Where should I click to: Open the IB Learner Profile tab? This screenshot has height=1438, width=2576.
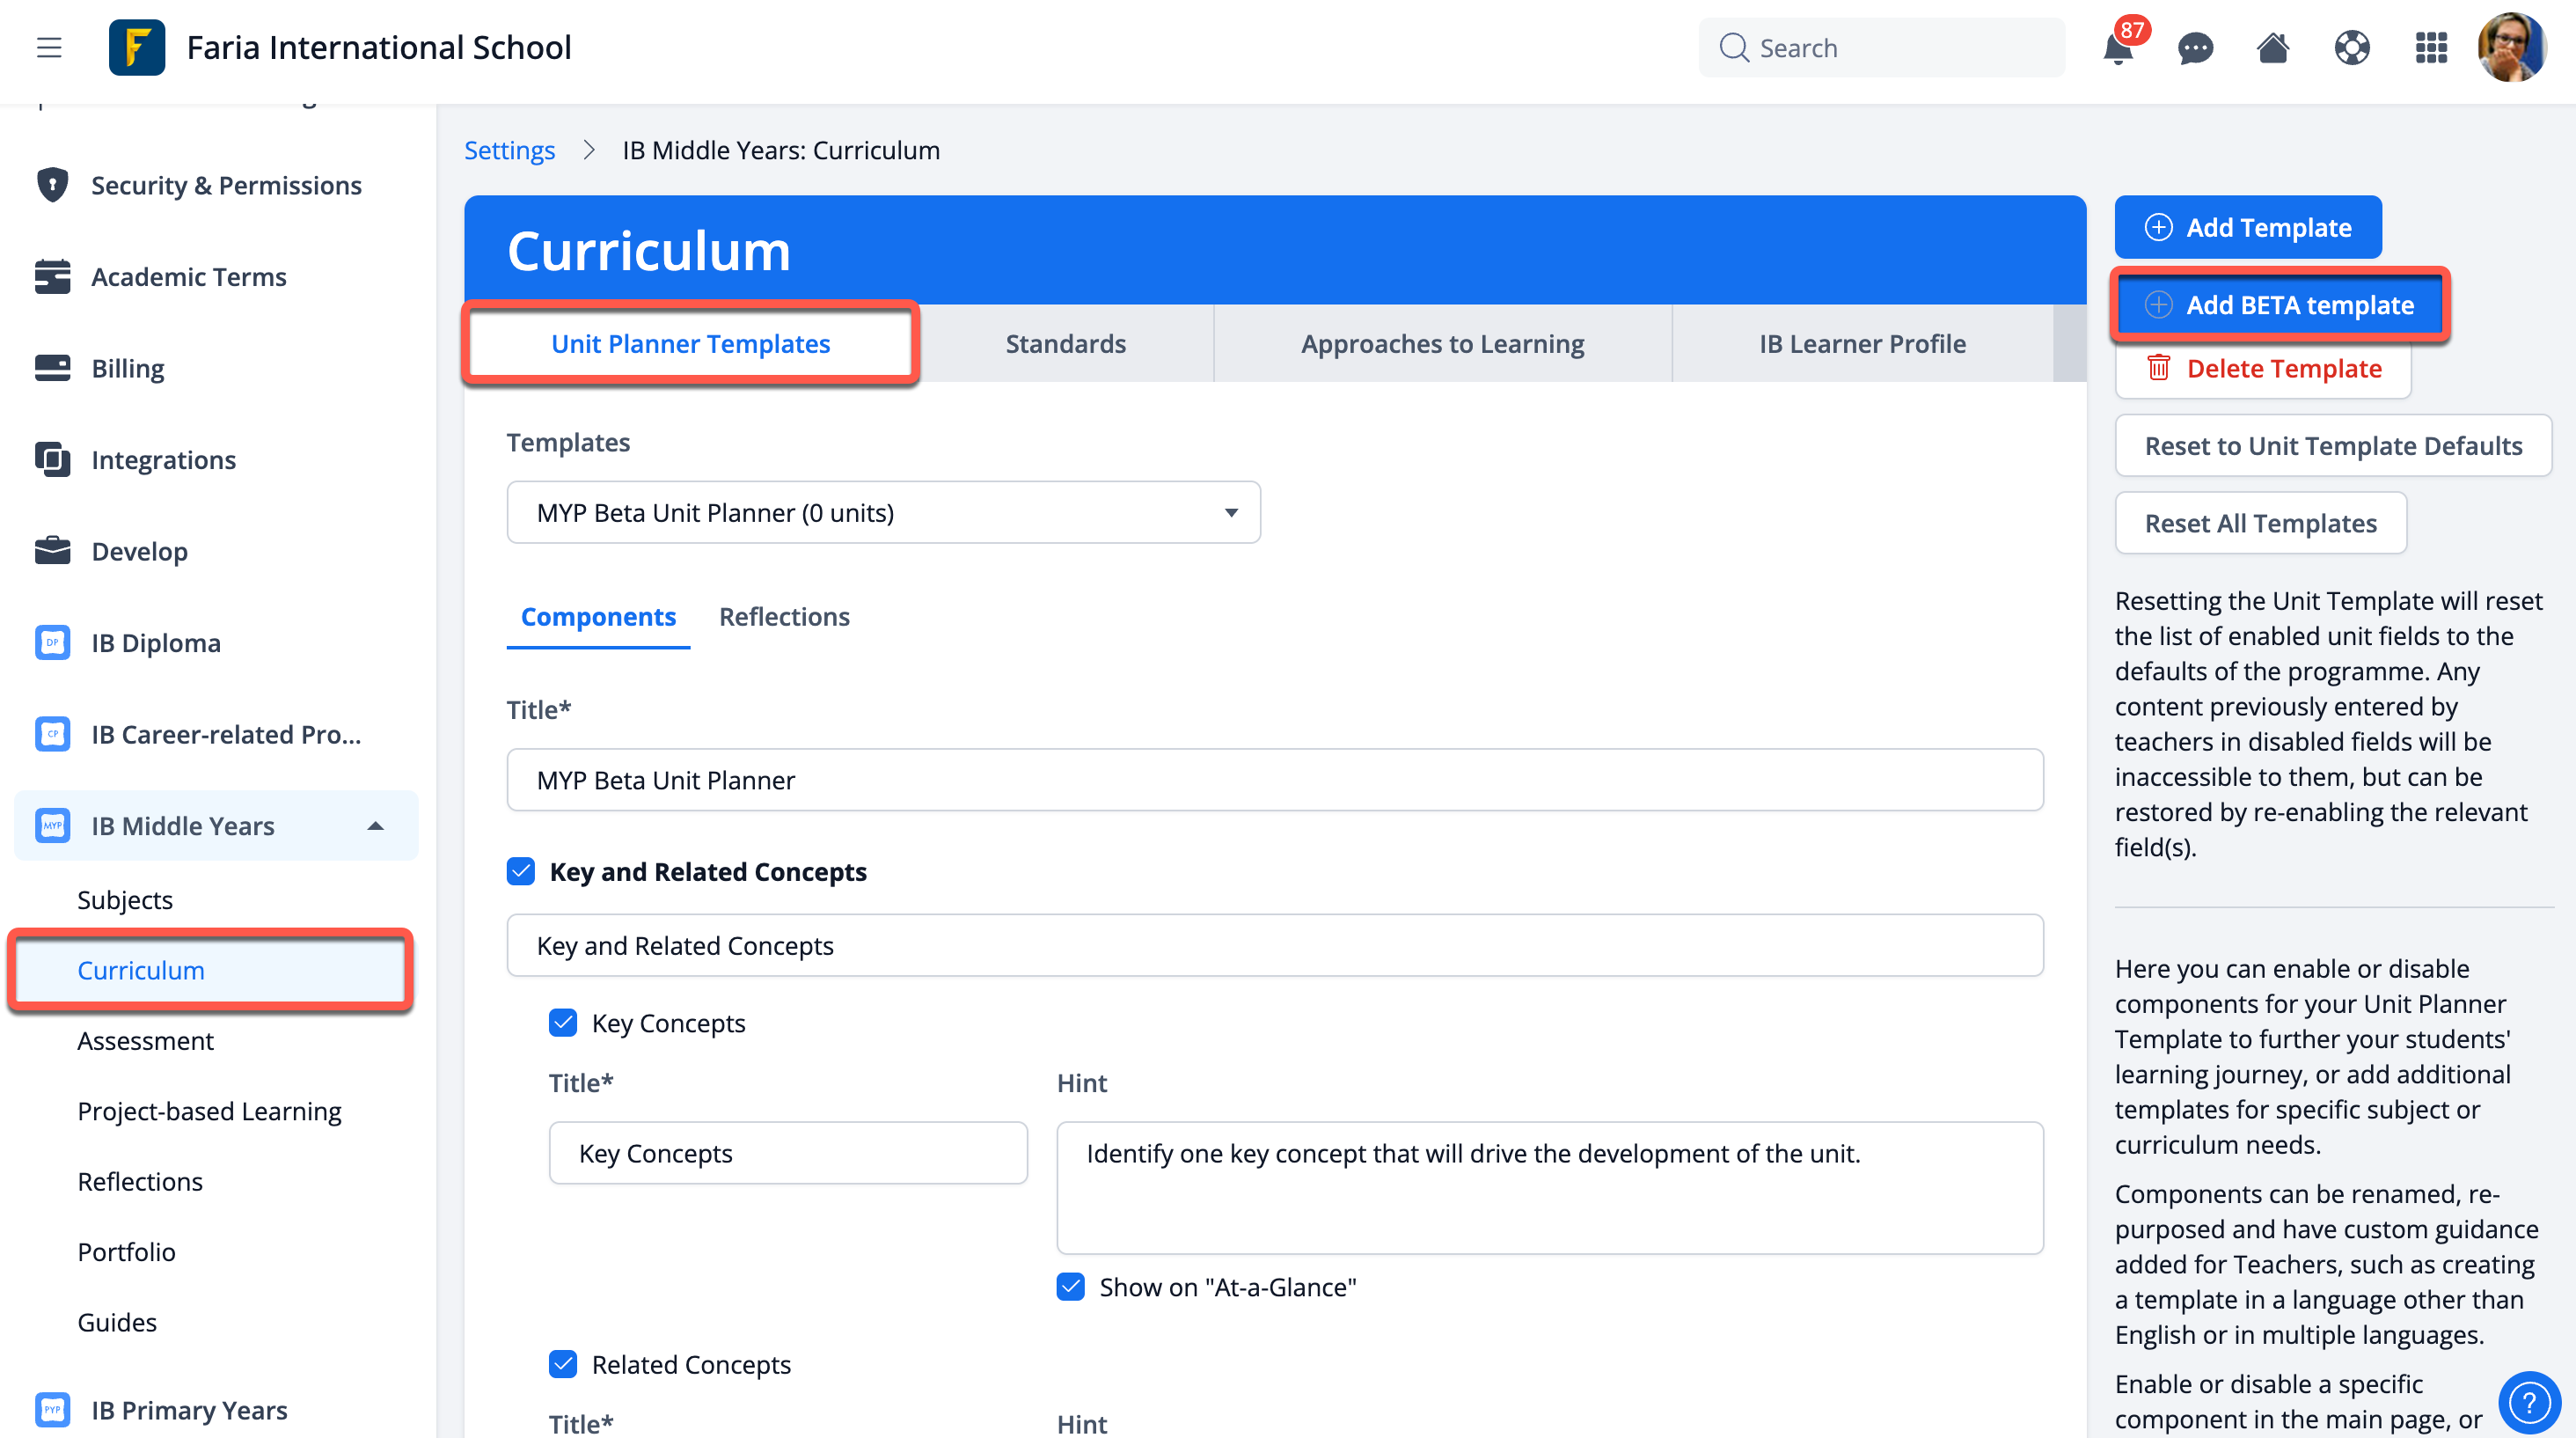click(x=1862, y=343)
